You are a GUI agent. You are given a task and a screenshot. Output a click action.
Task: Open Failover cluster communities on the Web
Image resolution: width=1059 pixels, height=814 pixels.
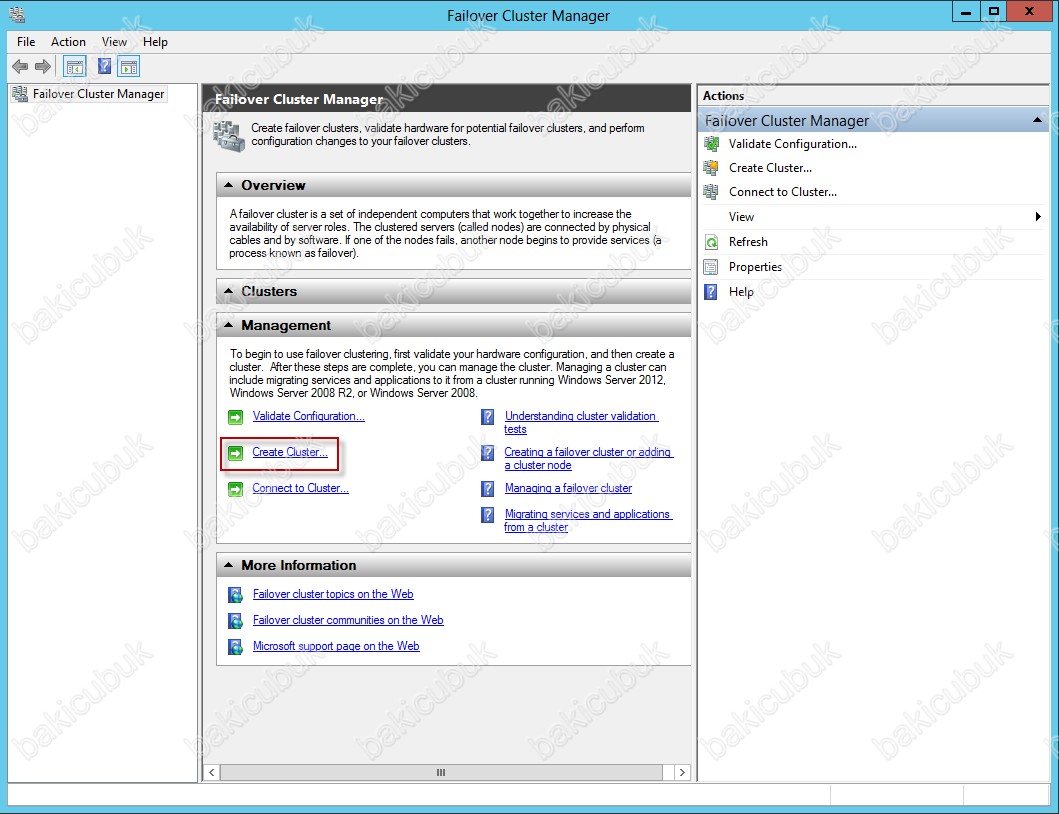[348, 620]
